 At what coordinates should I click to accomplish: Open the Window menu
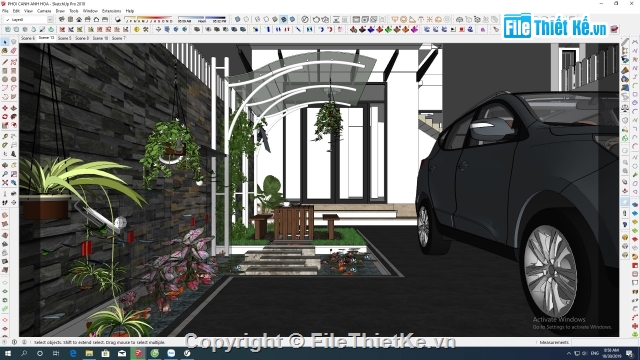[x=90, y=11]
